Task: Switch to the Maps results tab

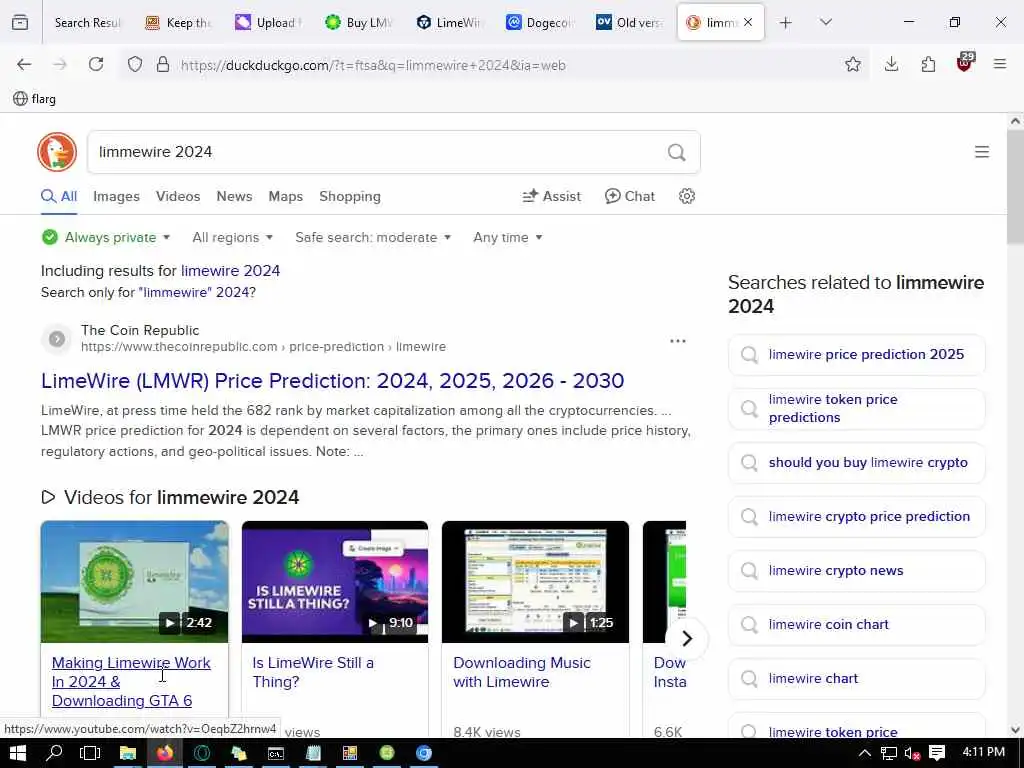Action: [x=285, y=196]
